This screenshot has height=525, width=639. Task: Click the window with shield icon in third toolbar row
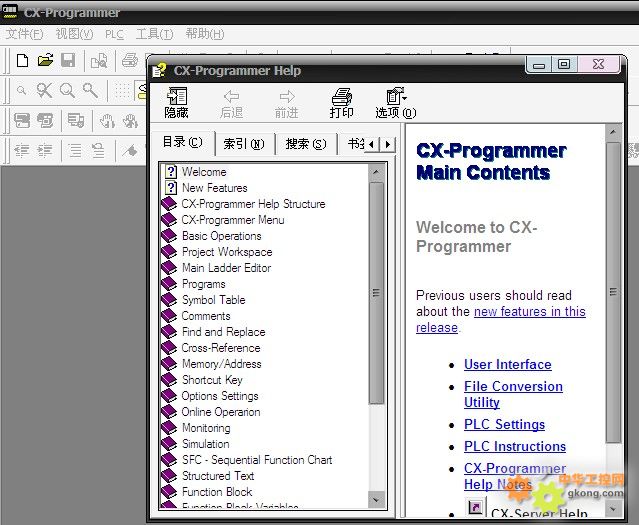[x=76, y=121]
